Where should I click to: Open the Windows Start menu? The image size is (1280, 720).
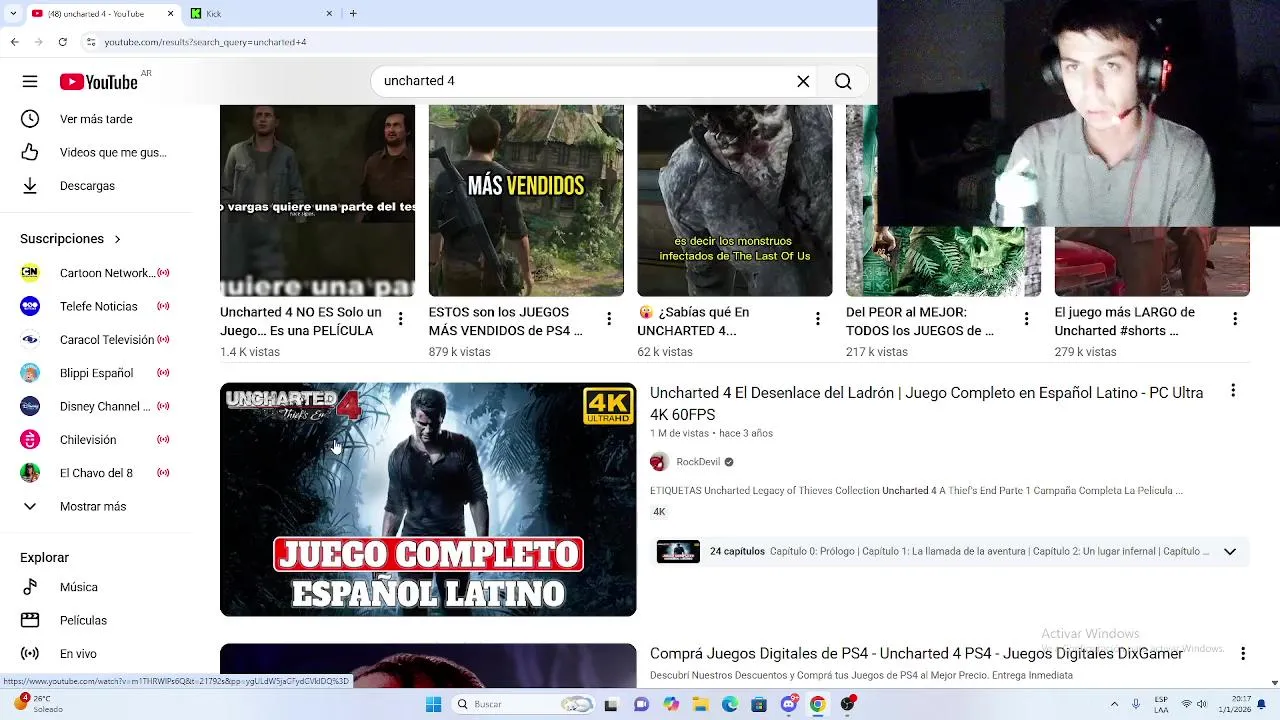pyautogui.click(x=433, y=704)
